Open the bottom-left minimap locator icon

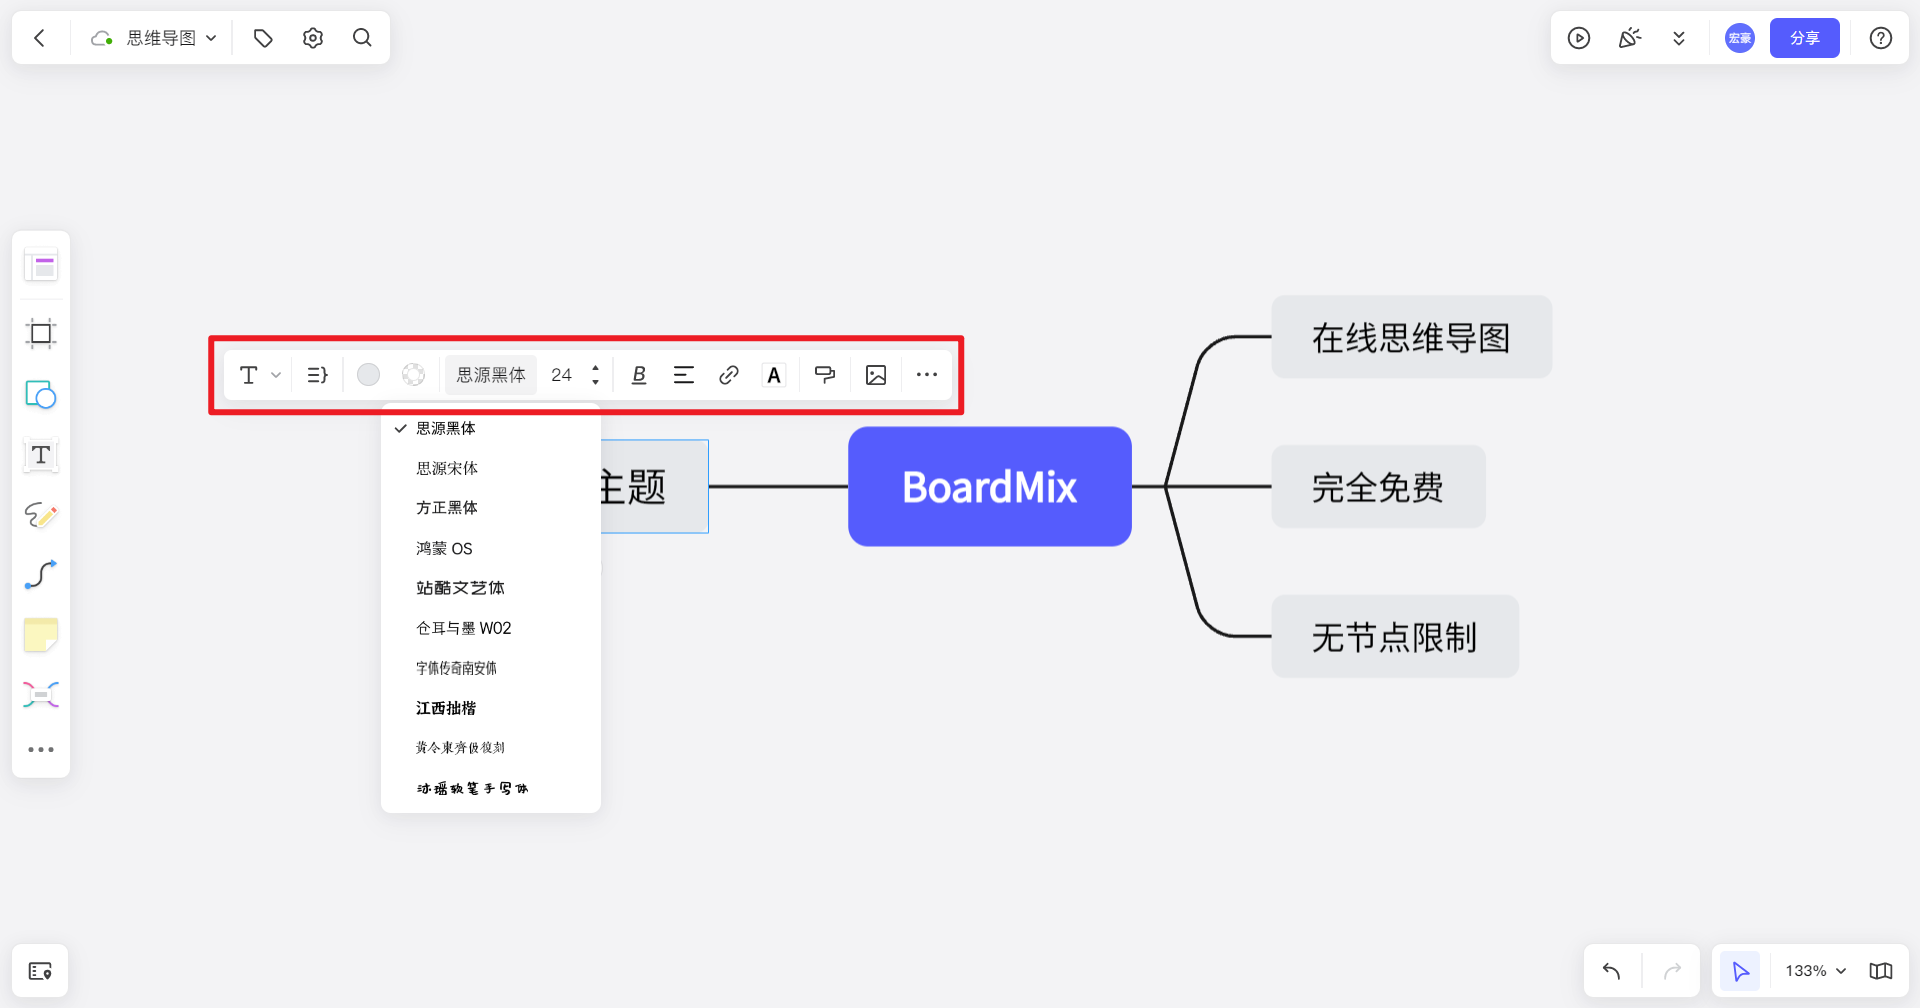click(x=40, y=971)
